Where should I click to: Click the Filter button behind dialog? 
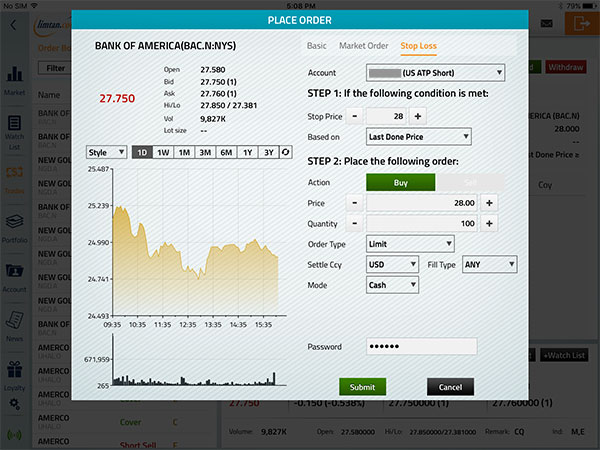(x=55, y=68)
